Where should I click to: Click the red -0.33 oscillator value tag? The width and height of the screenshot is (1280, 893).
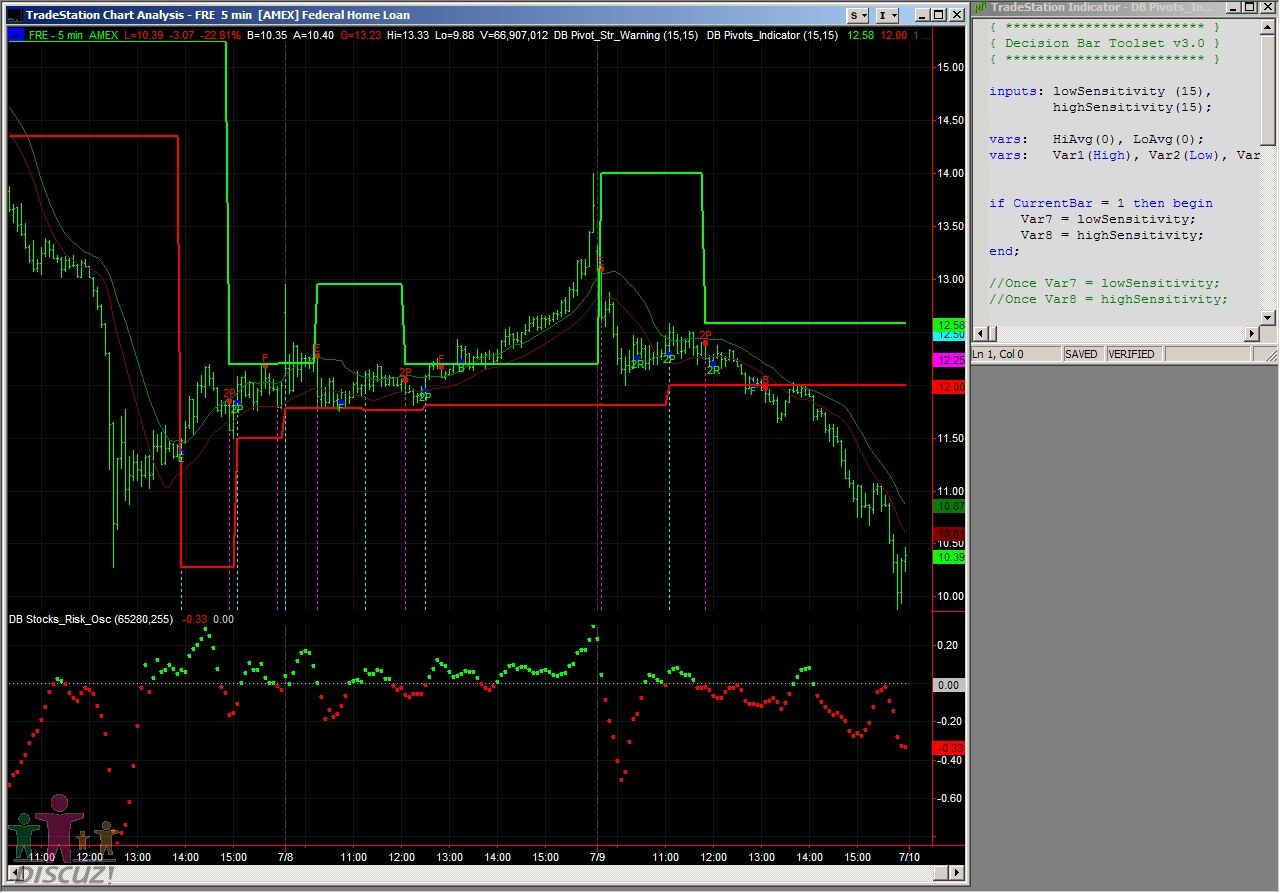pos(948,748)
